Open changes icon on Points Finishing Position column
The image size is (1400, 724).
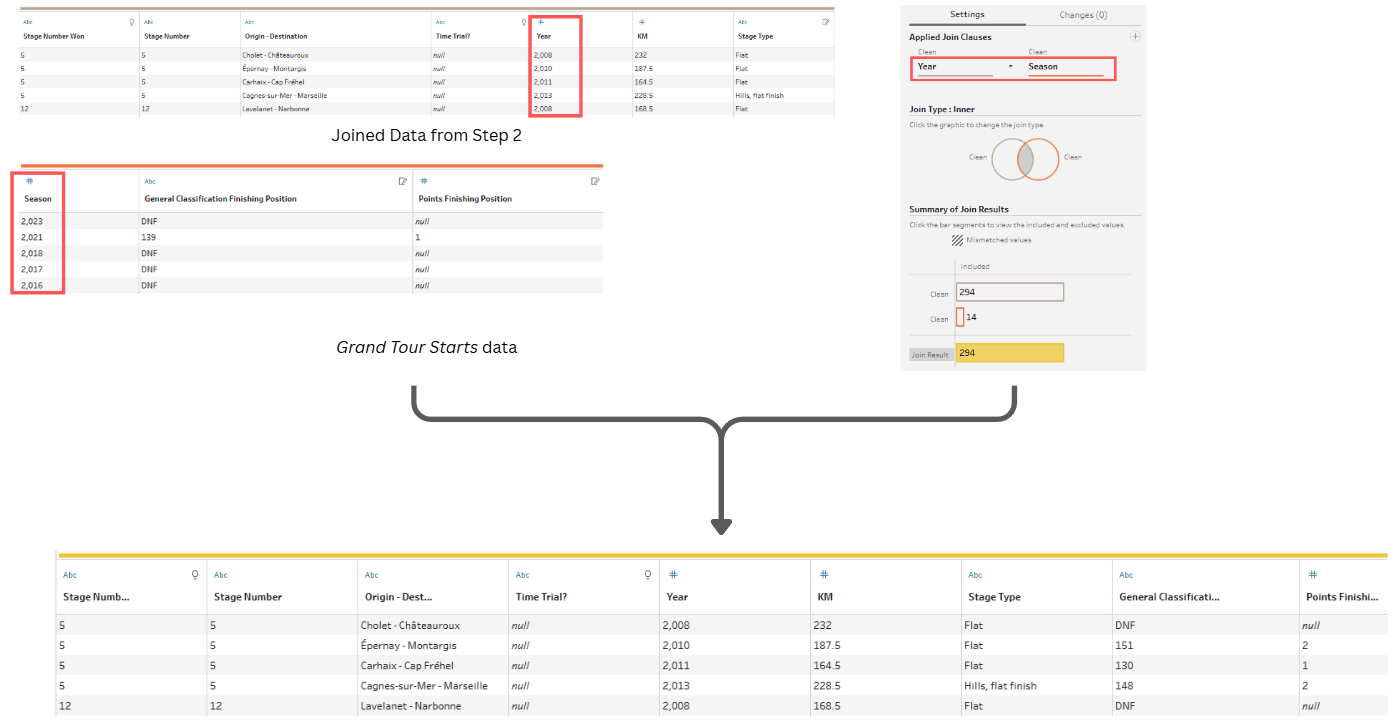point(595,181)
